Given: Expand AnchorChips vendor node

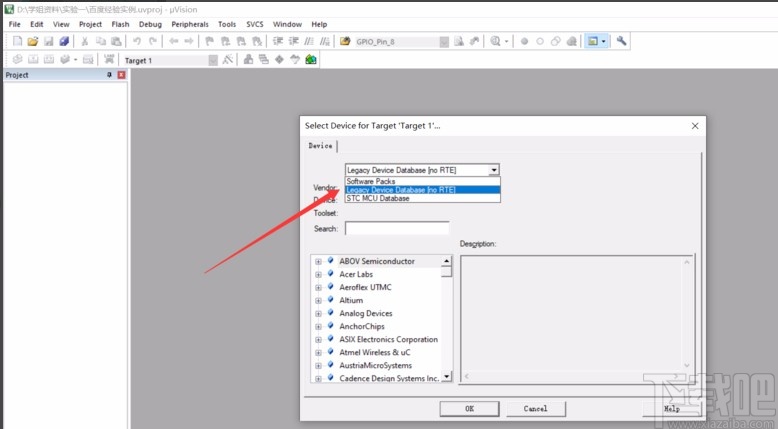Looking at the screenshot, I should (x=318, y=326).
